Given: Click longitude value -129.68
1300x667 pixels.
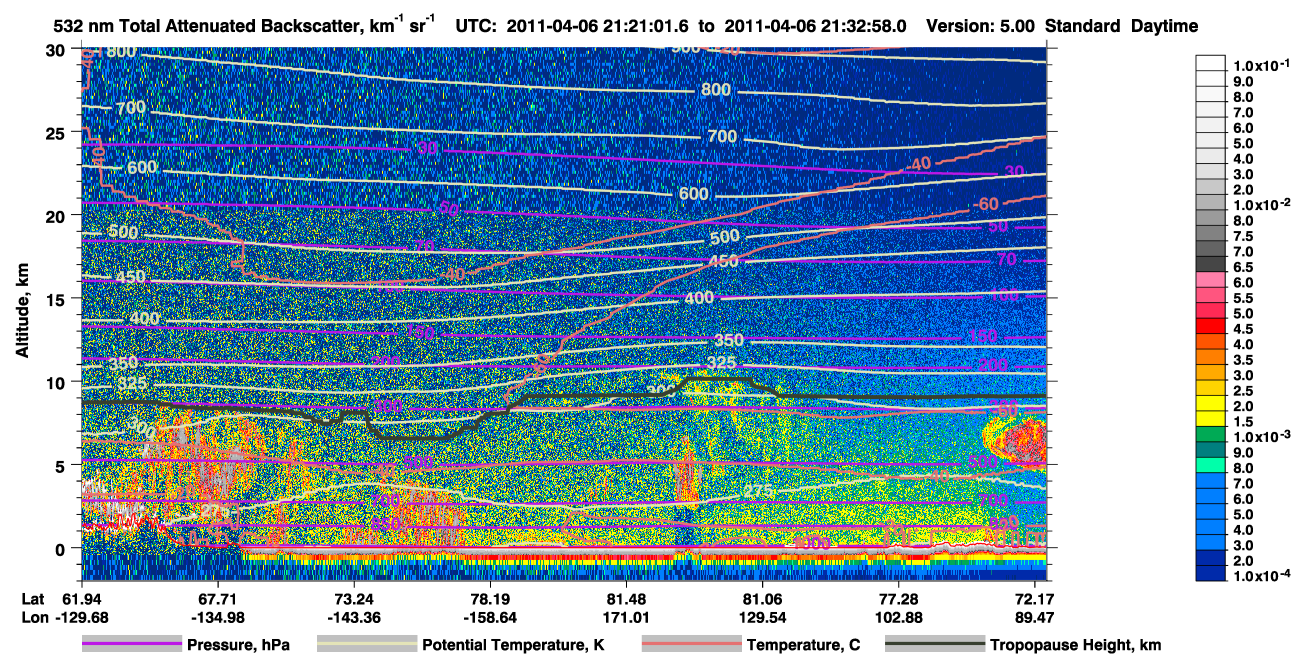Looking at the screenshot, I should click(x=80, y=617).
